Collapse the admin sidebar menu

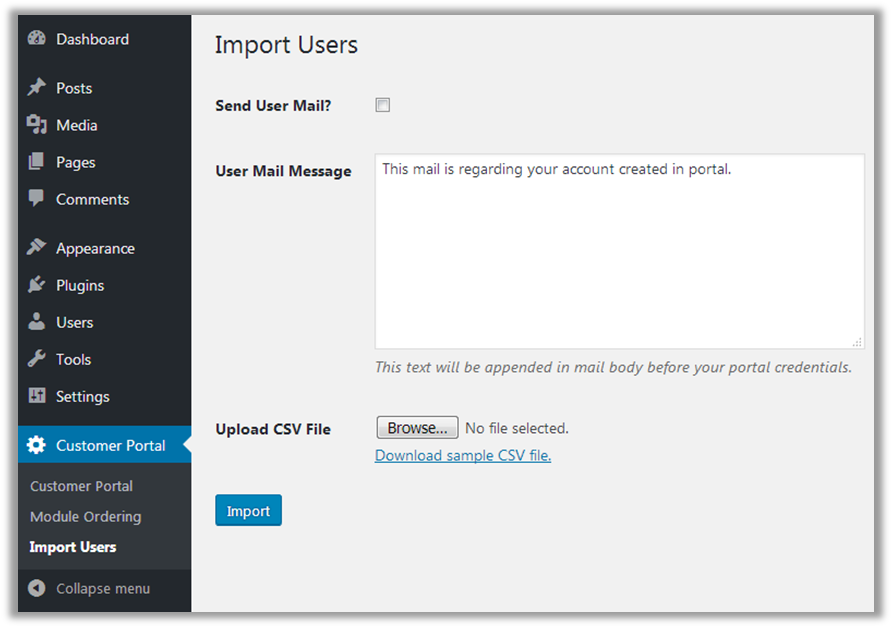coord(90,588)
